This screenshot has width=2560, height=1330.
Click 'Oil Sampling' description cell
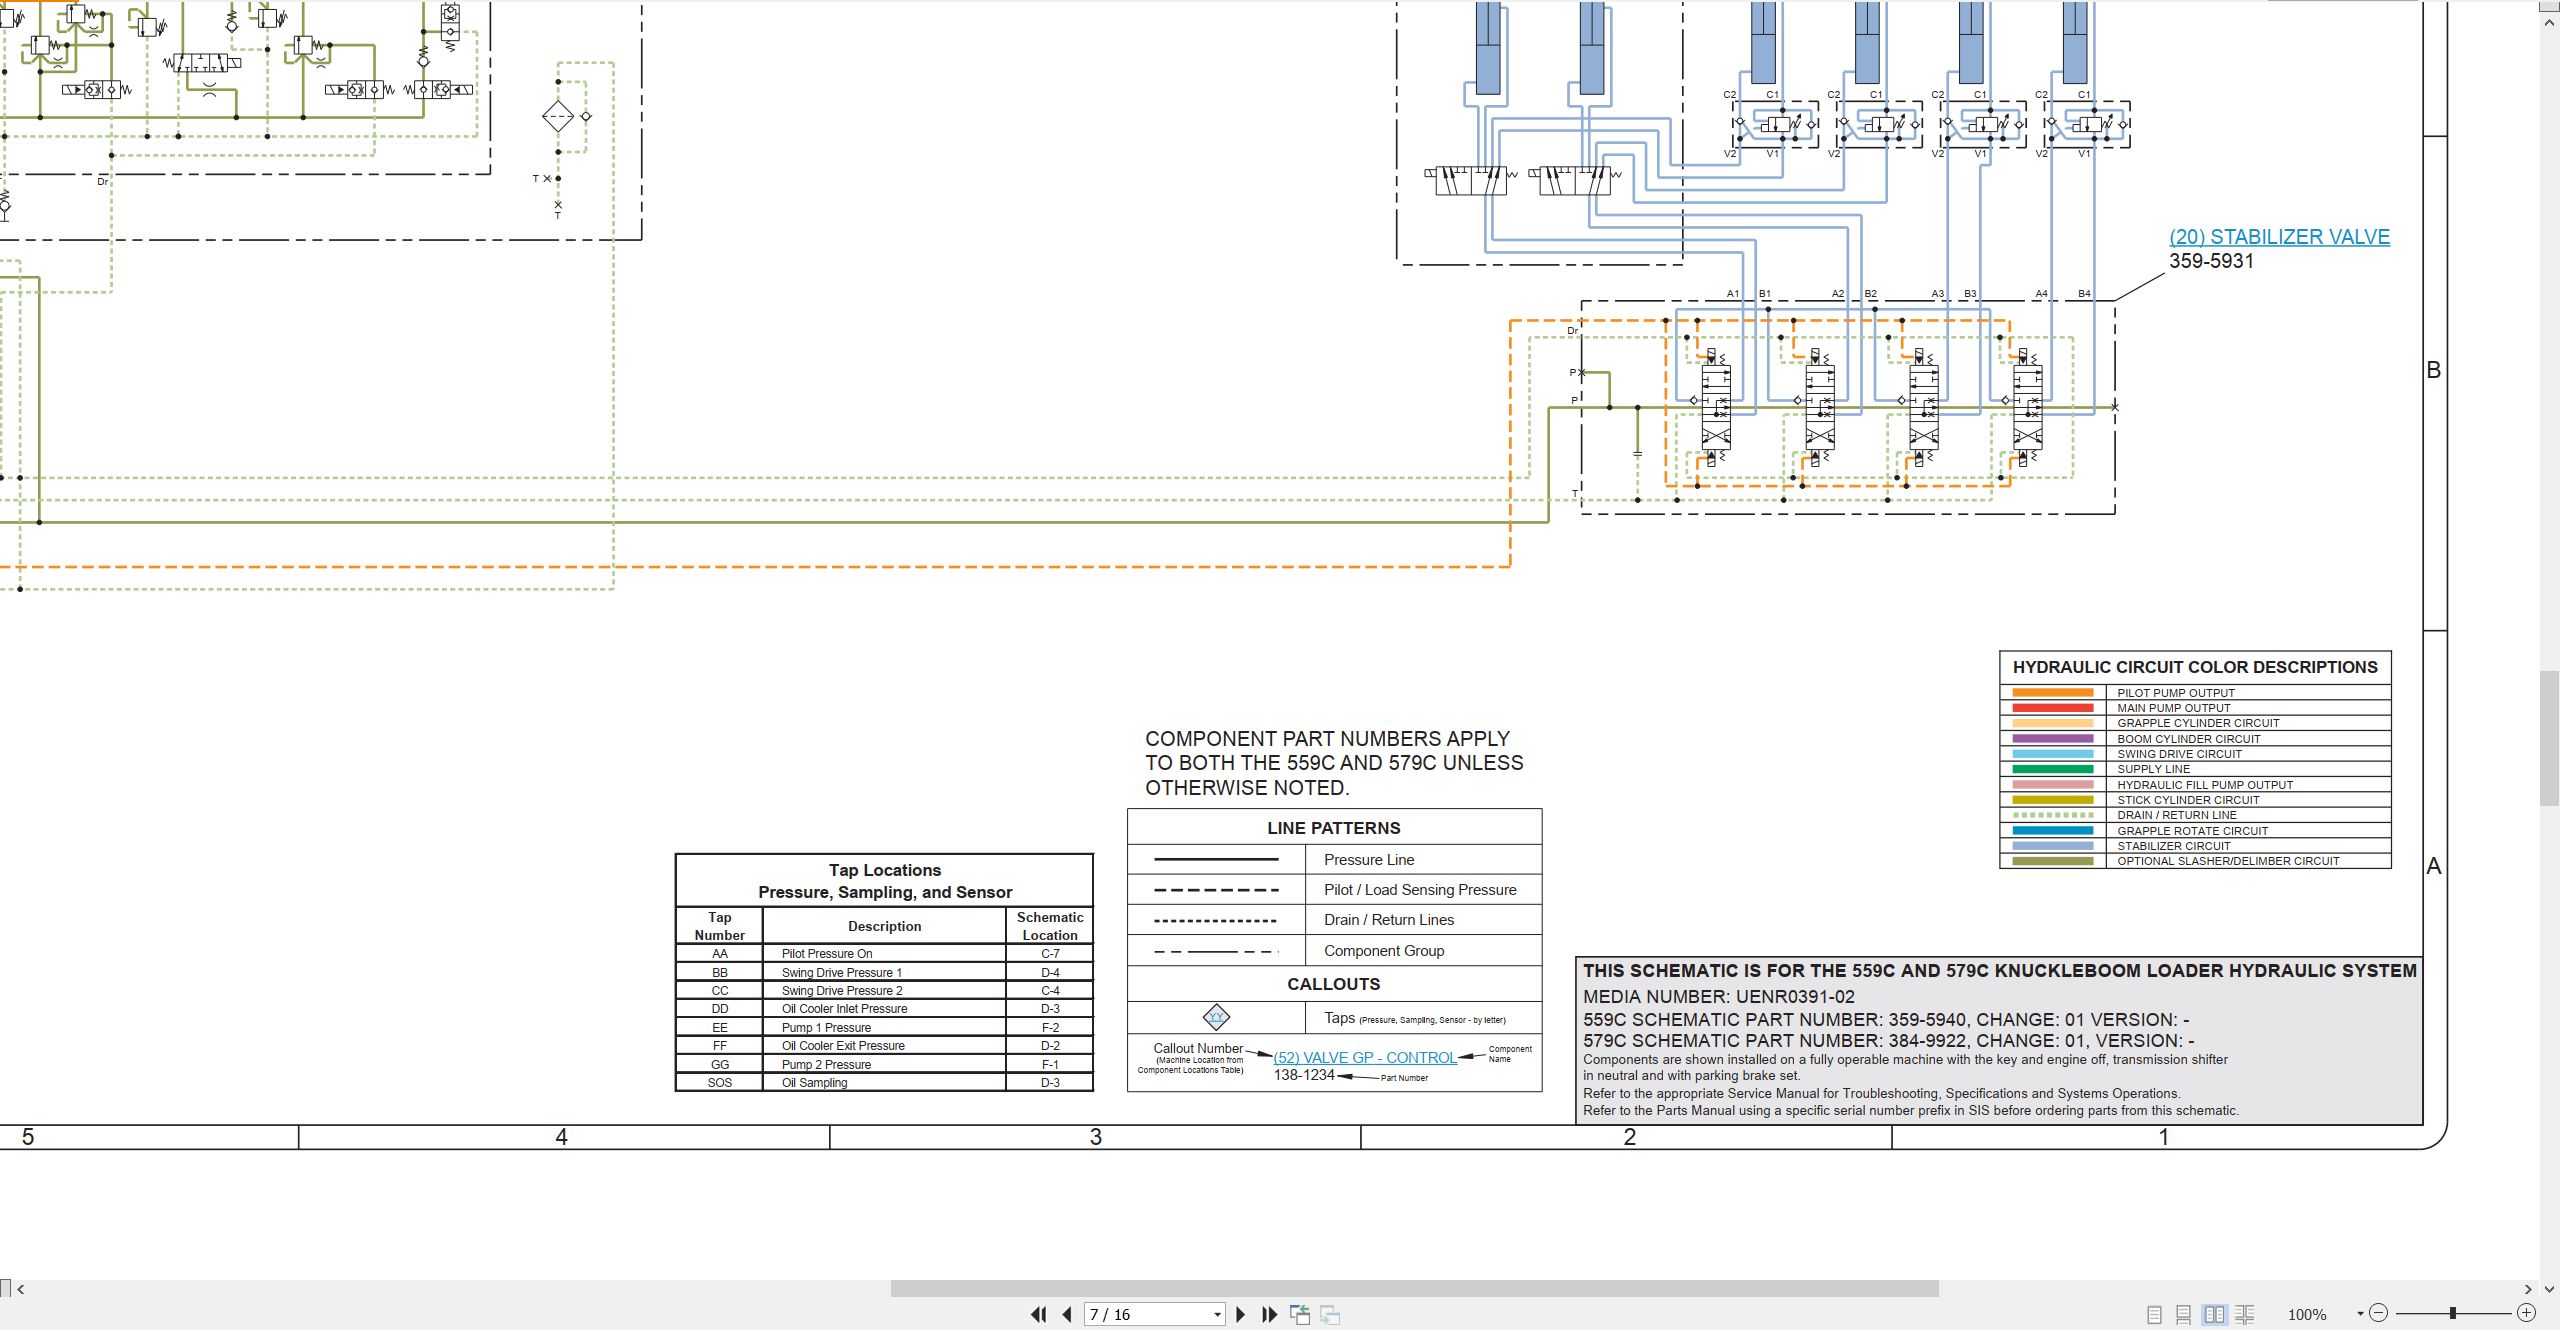pyautogui.click(x=884, y=1082)
